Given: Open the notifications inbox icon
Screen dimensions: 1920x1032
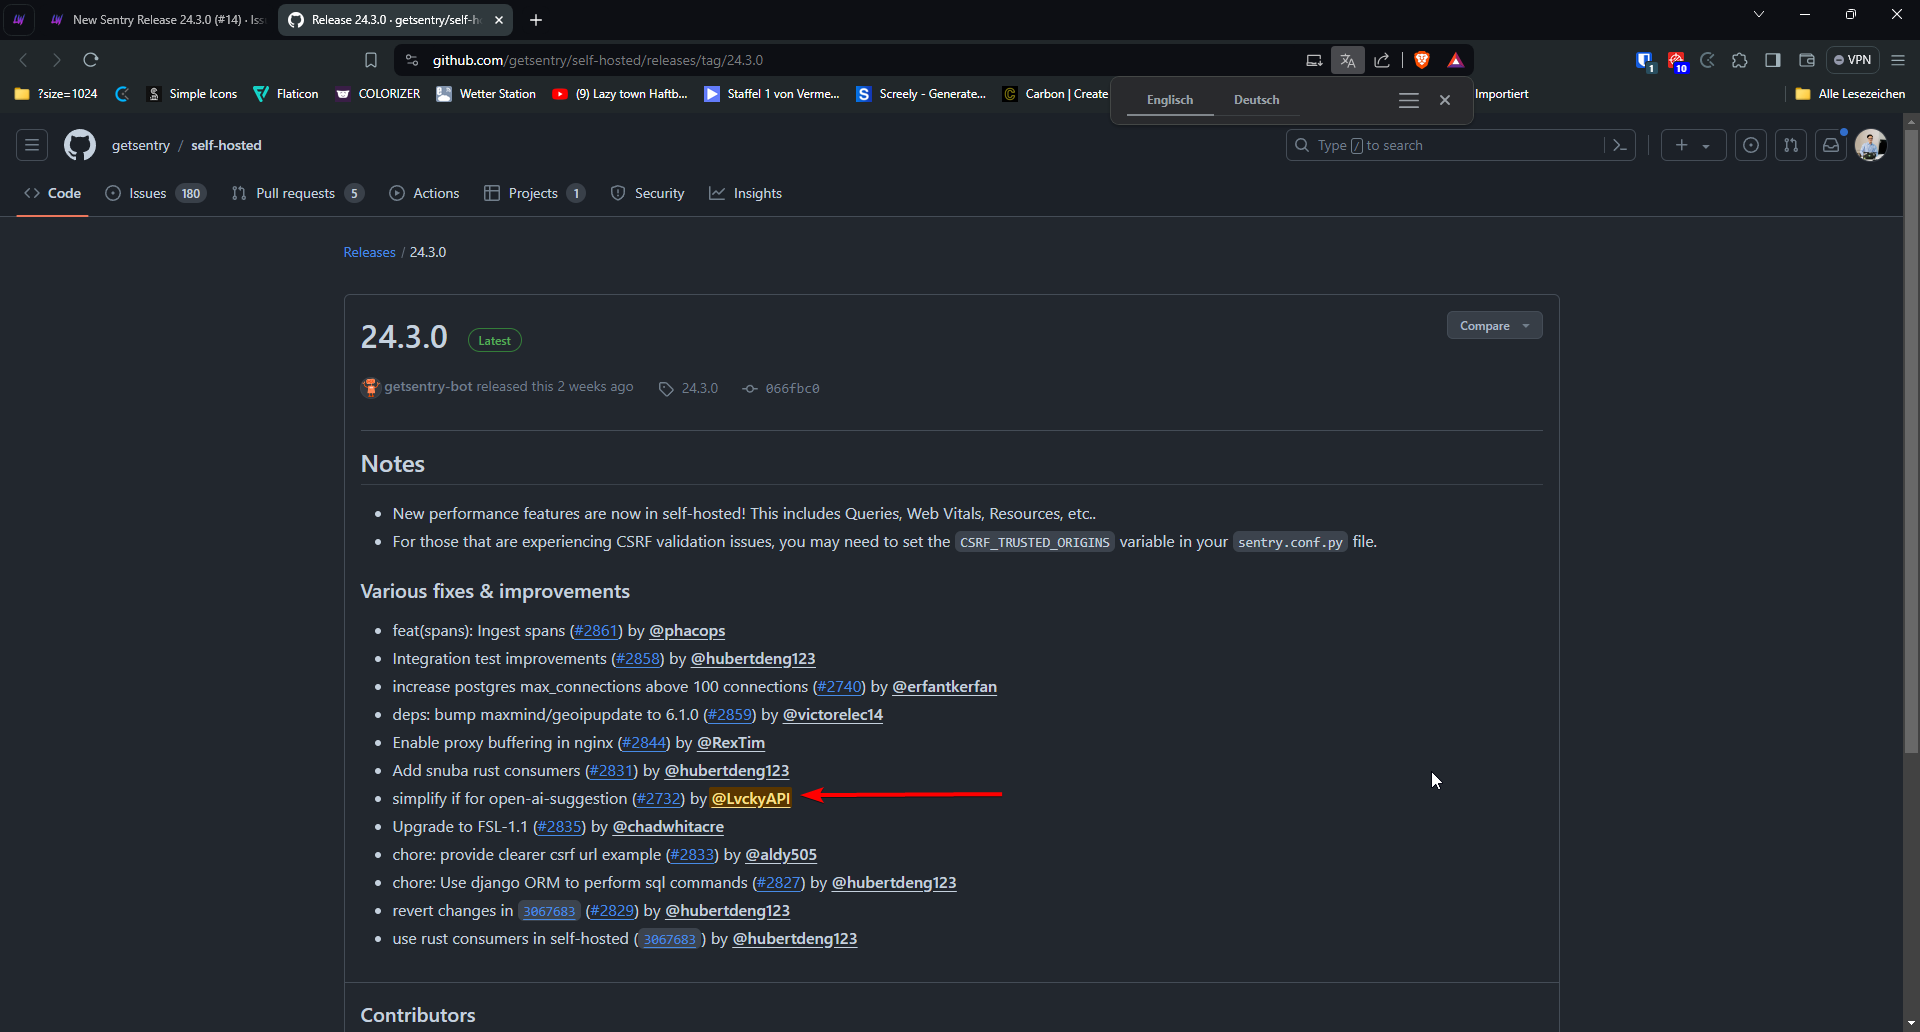Looking at the screenshot, I should (1831, 145).
